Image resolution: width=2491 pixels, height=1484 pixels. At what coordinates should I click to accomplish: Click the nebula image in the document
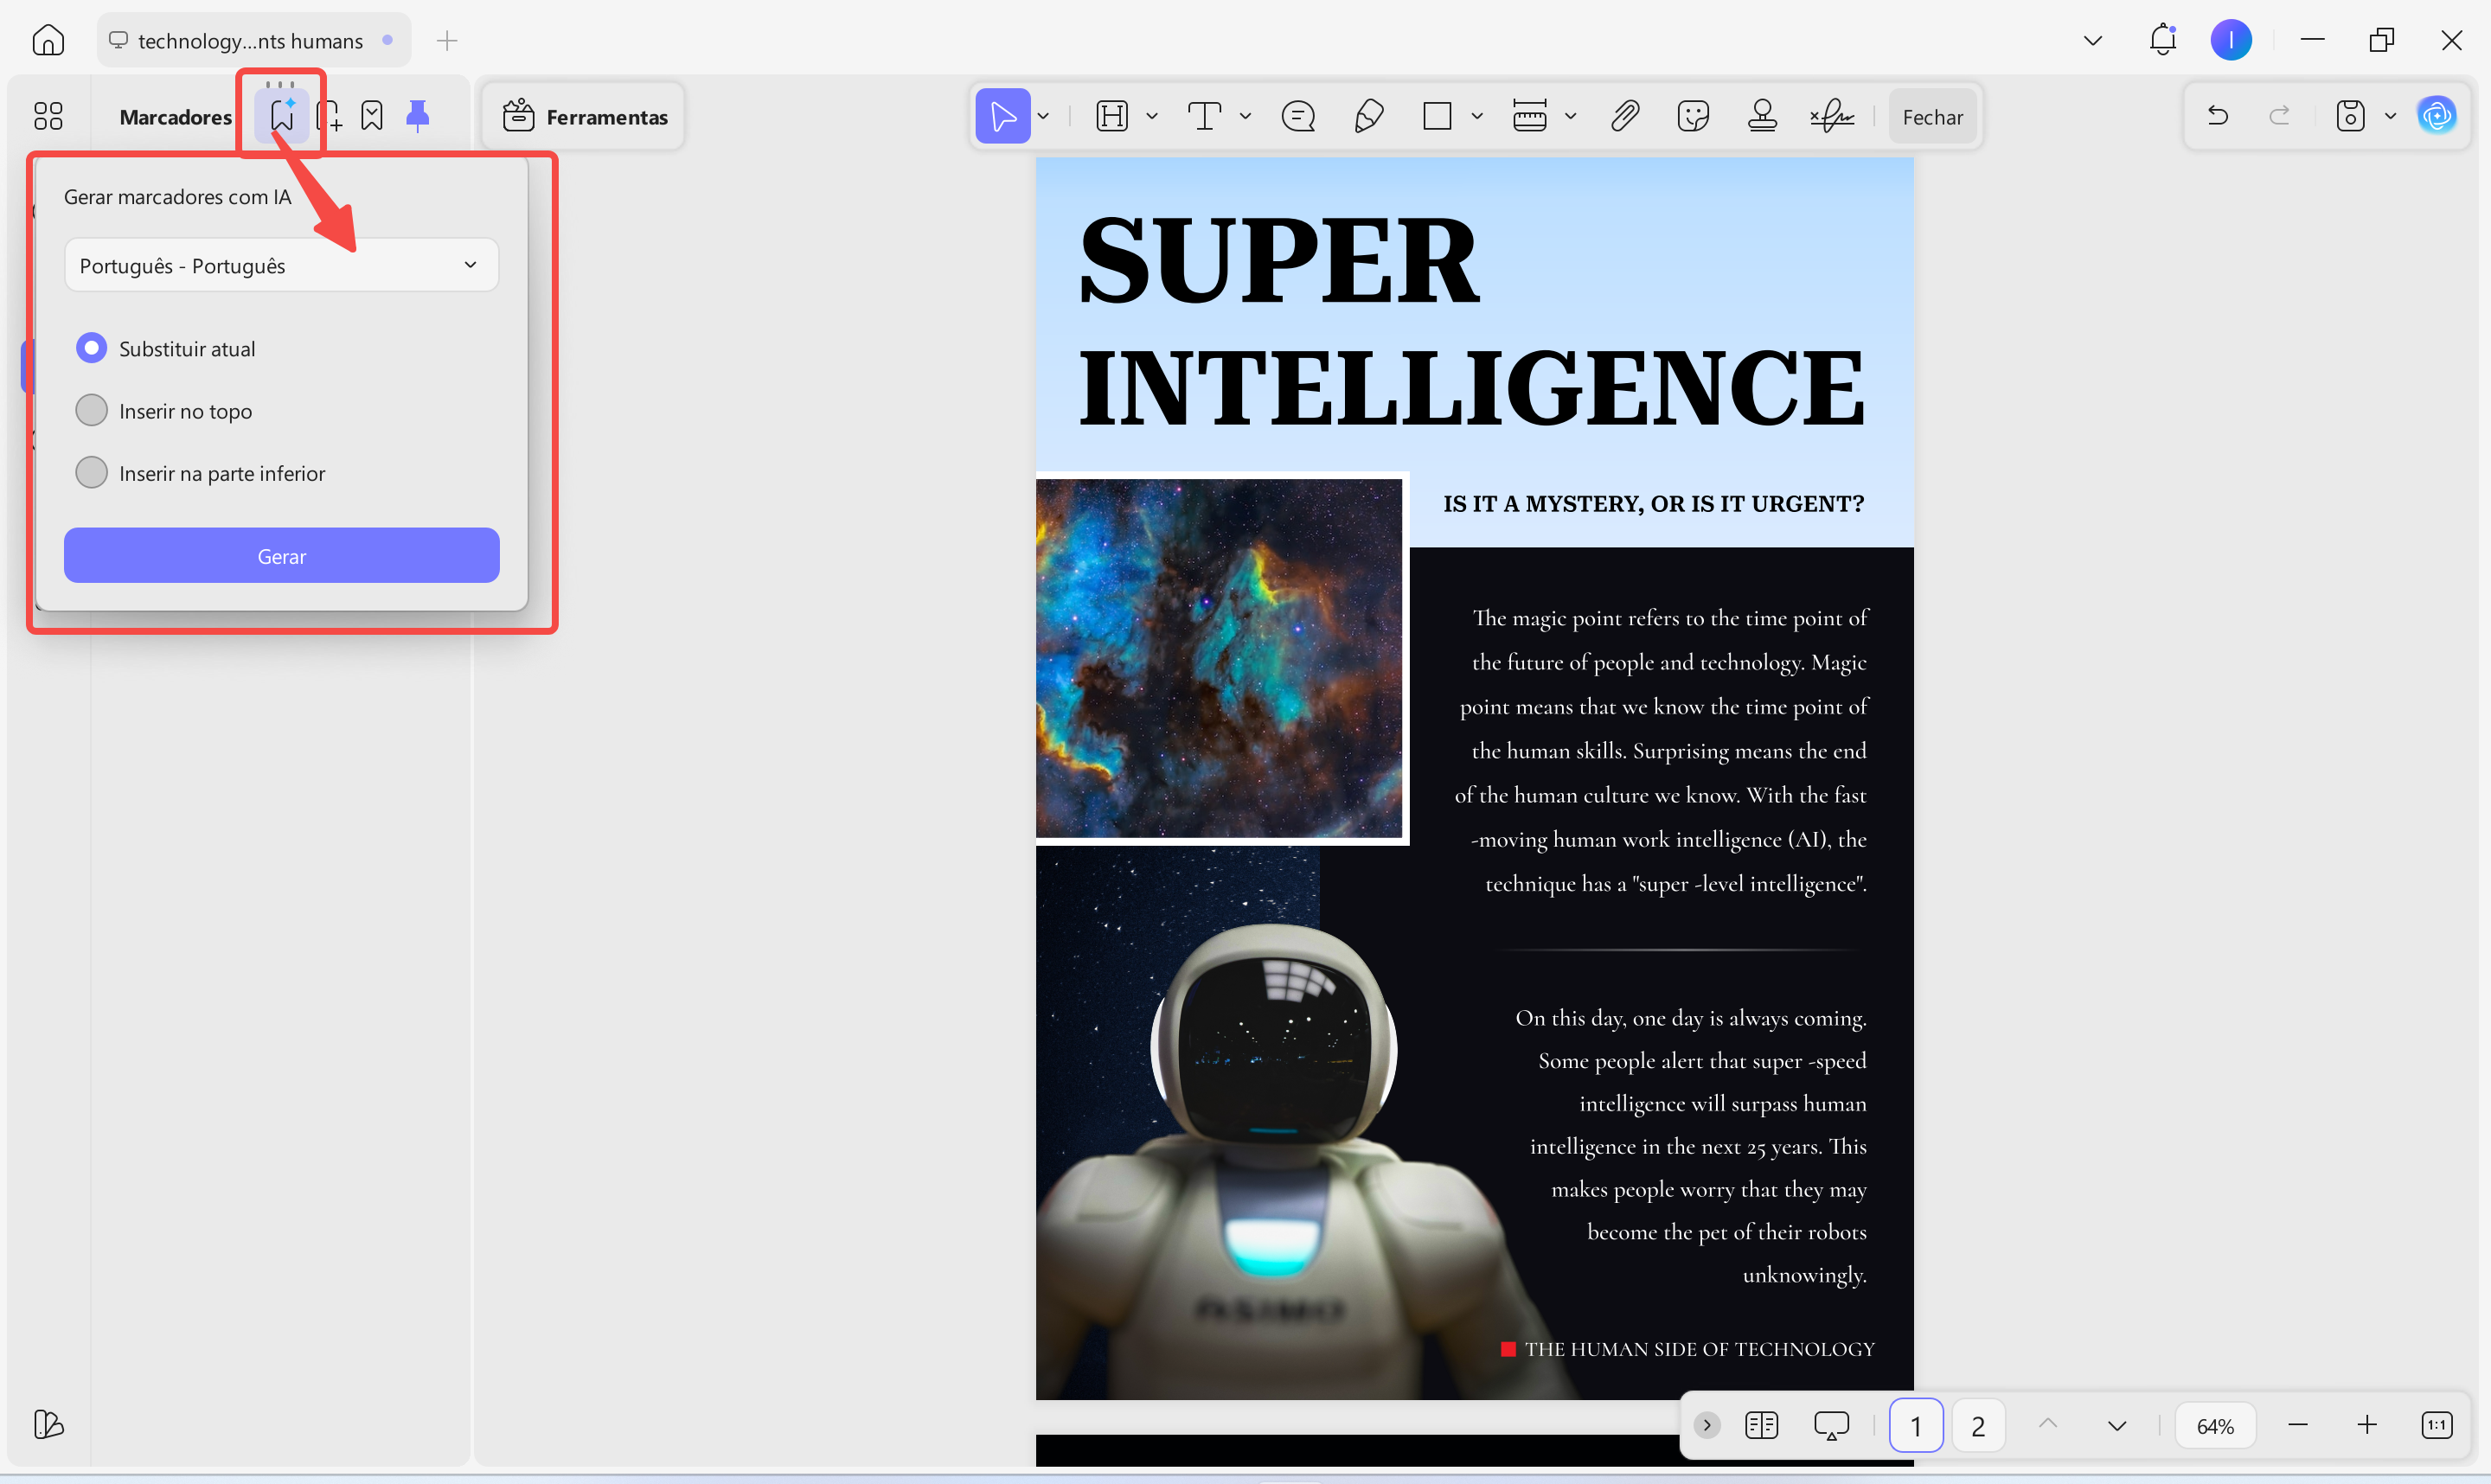point(1218,658)
